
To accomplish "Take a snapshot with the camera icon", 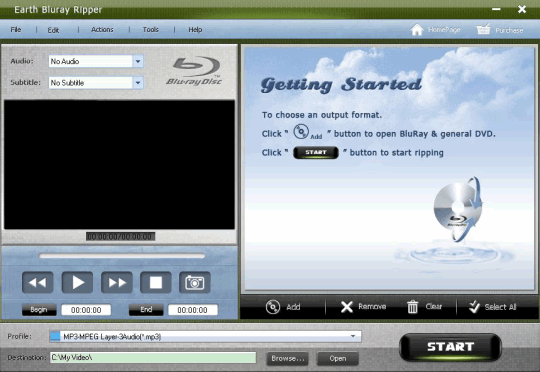I will click(195, 282).
